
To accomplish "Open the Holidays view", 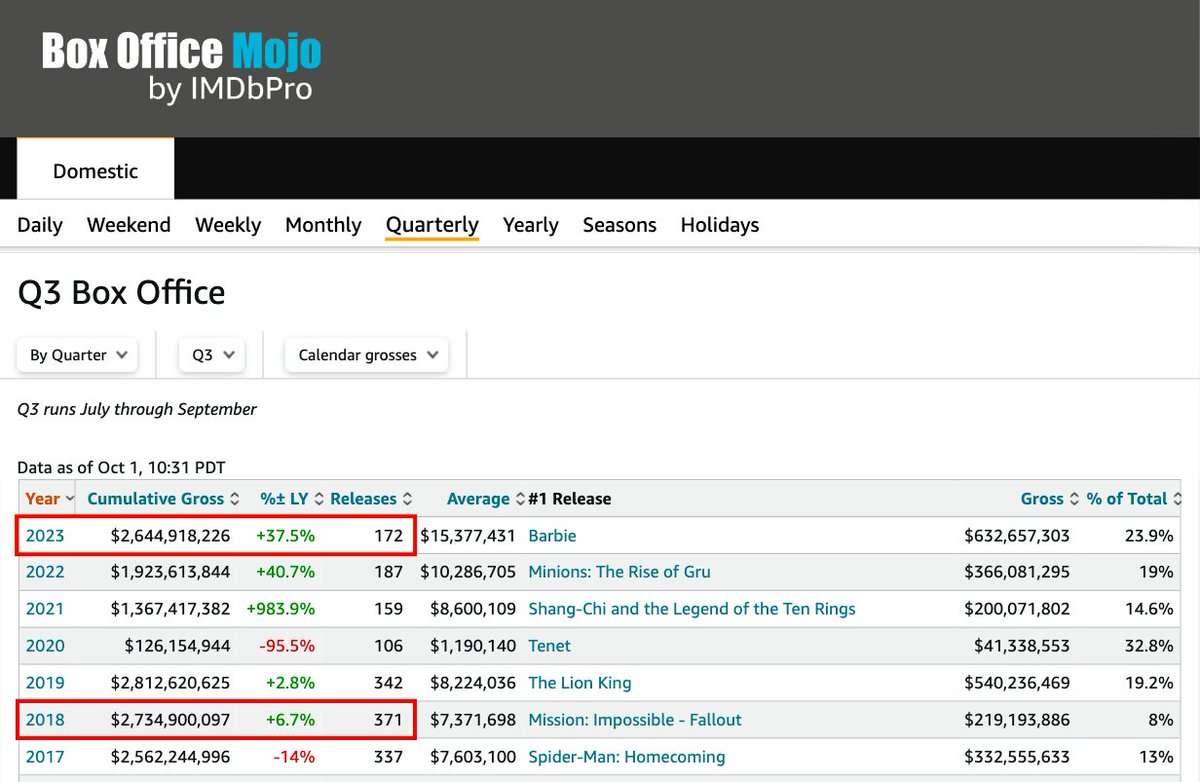I will pyautogui.click(x=720, y=225).
